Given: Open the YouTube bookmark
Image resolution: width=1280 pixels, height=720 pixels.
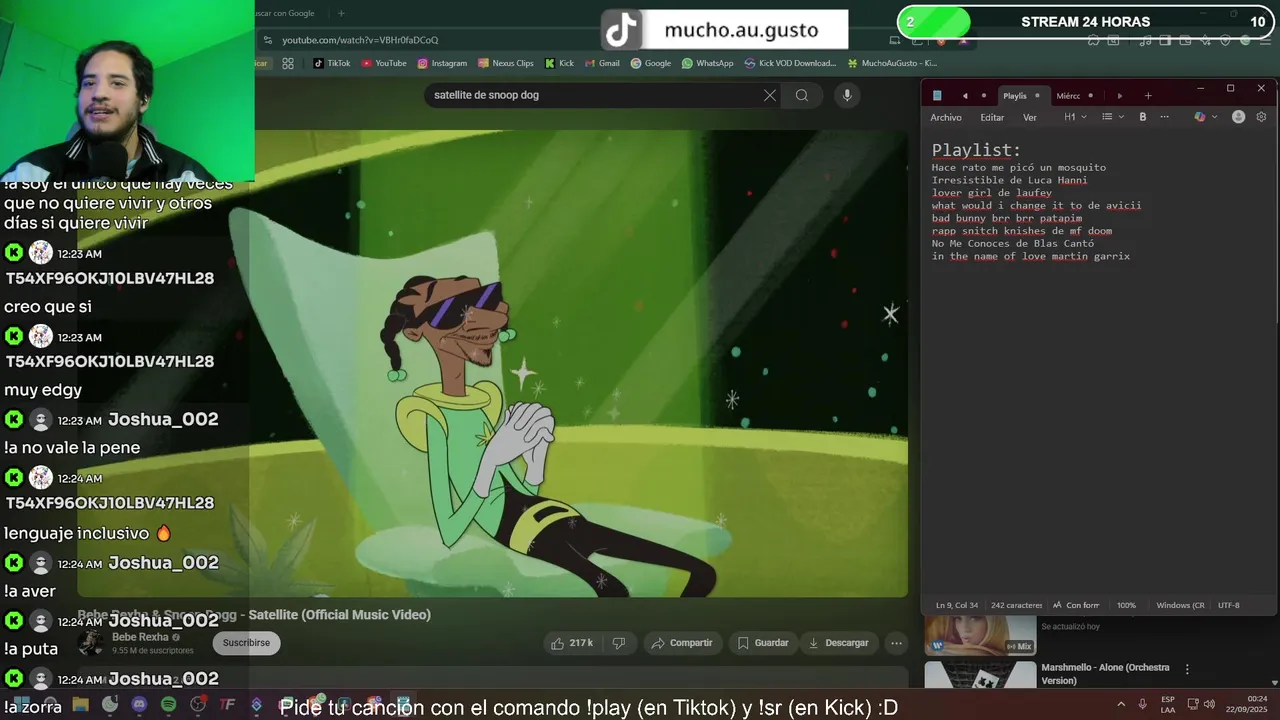Looking at the screenshot, I should pyautogui.click(x=384, y=63).
